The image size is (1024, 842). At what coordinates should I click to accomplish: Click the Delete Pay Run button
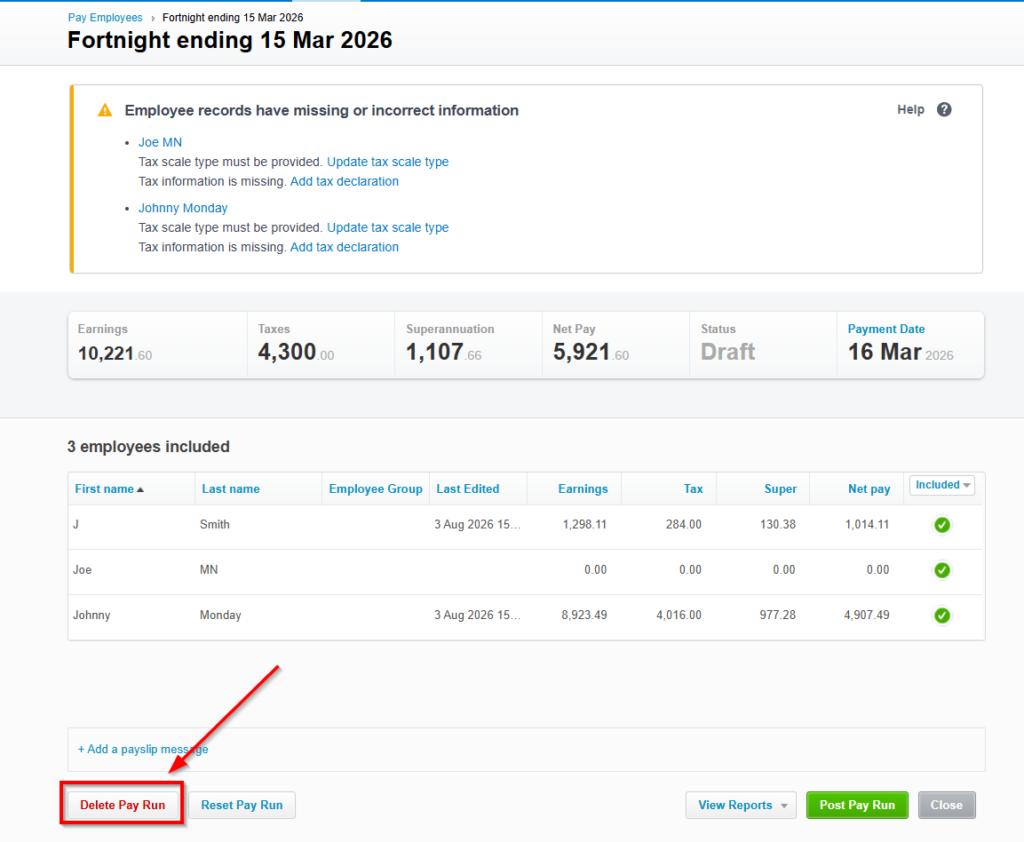(x=122, y=805)
